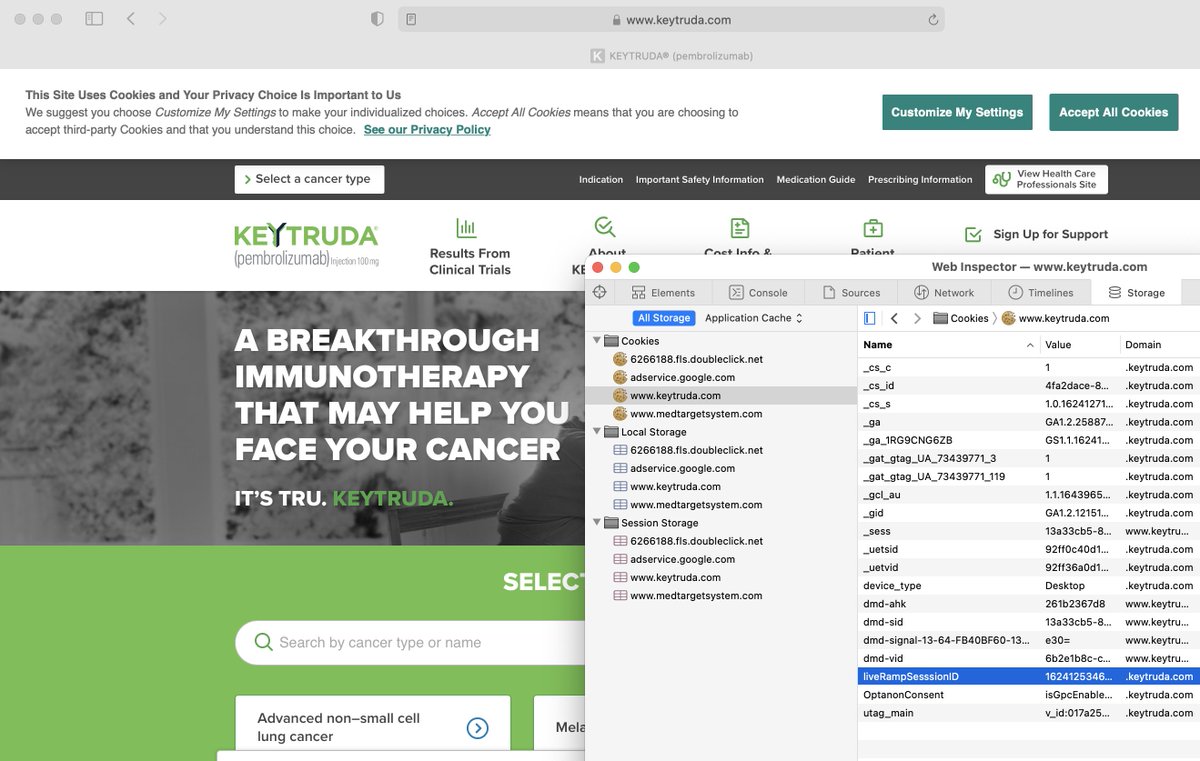Toggle Safari sidebar button
1200x761 pixels.
(x=94, y=19)
